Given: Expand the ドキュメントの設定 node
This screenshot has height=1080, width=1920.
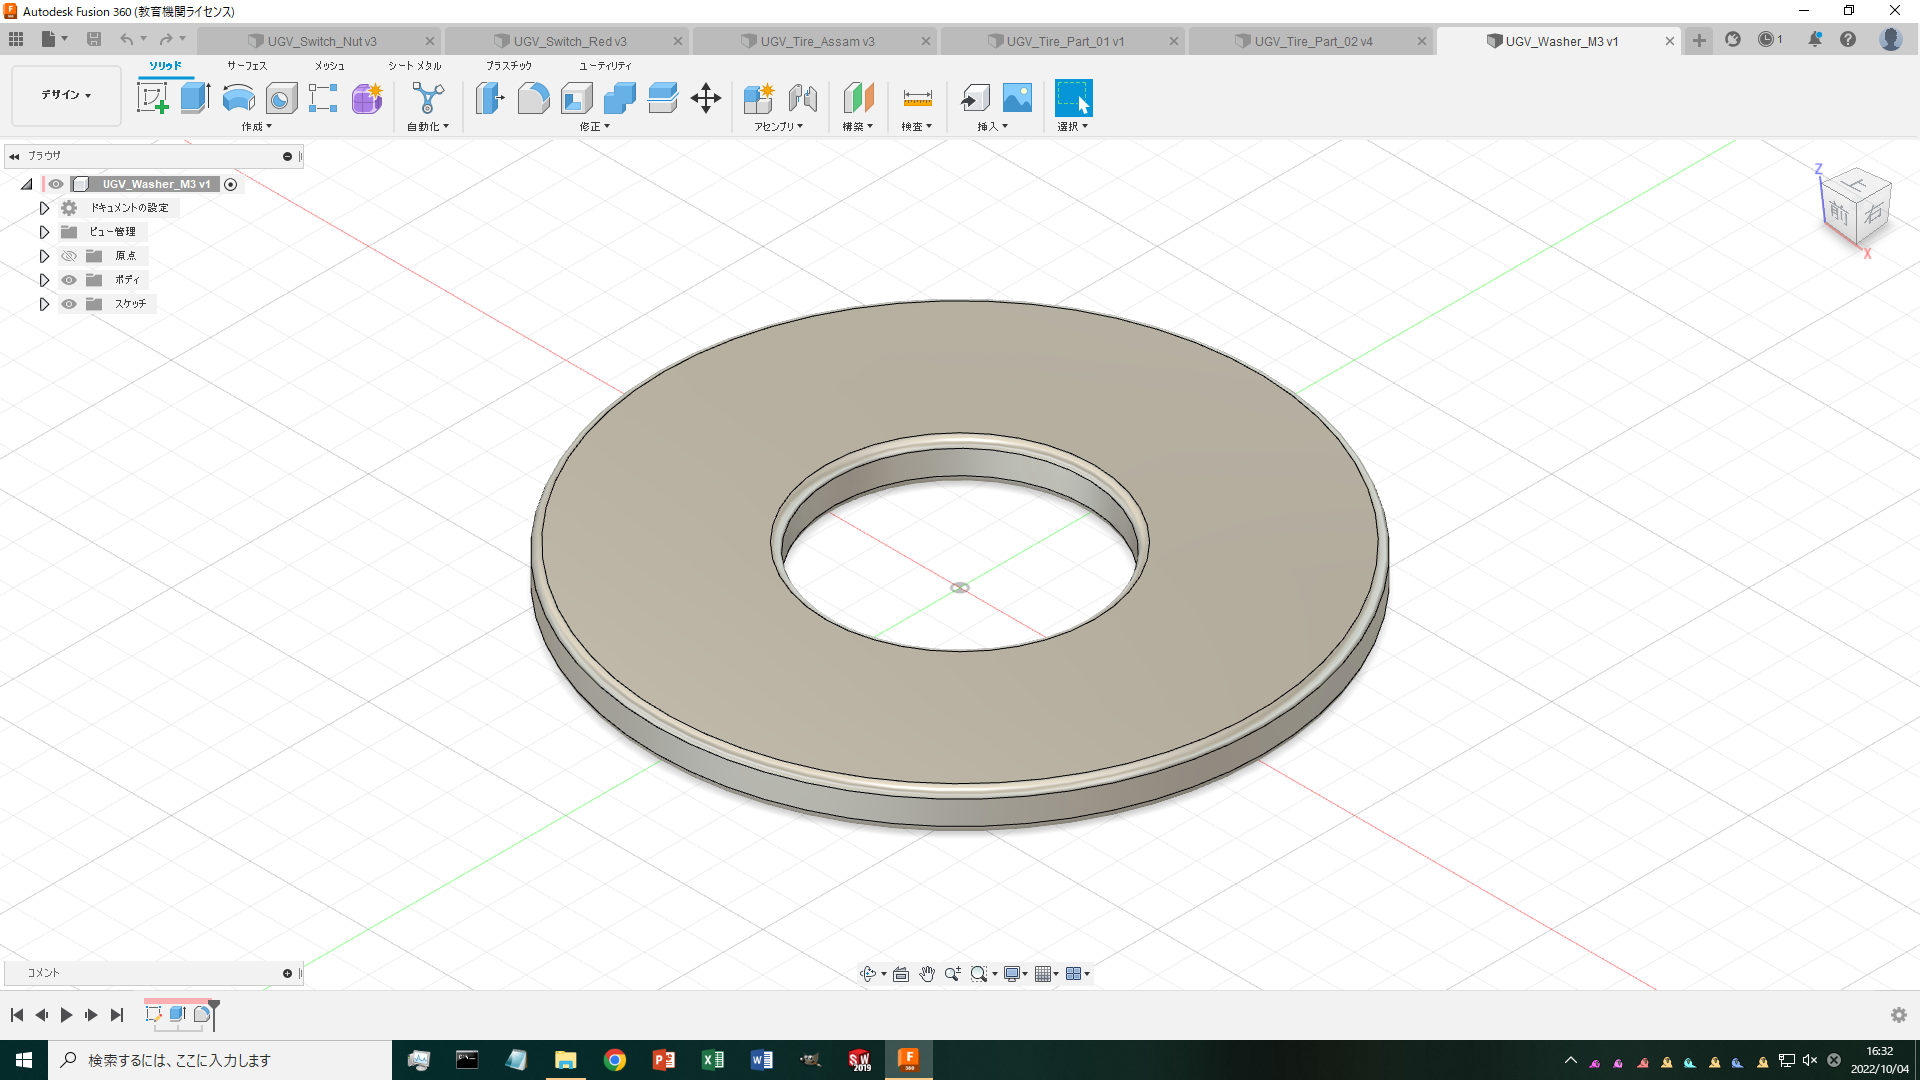Looking at the screenshot, I should point(44,208).
